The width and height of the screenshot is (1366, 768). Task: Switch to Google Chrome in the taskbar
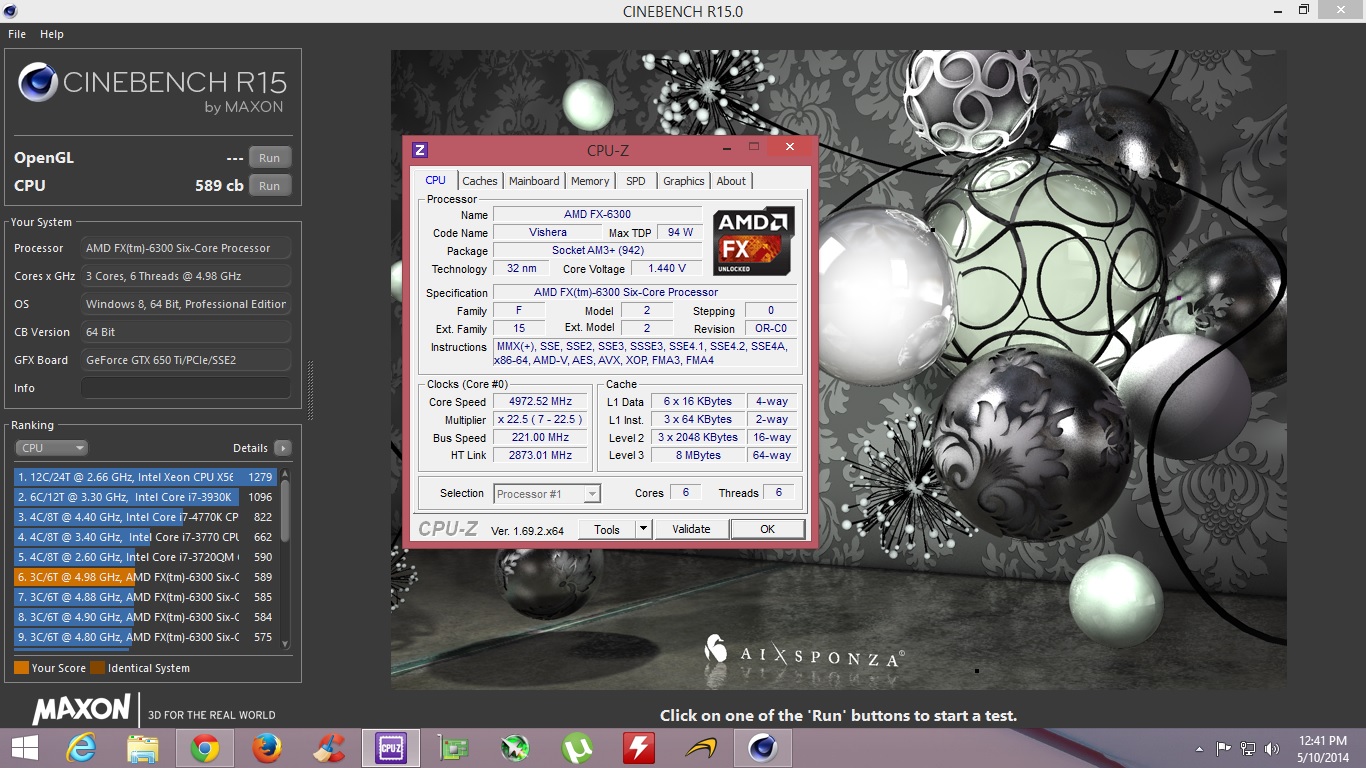point(205,748)
